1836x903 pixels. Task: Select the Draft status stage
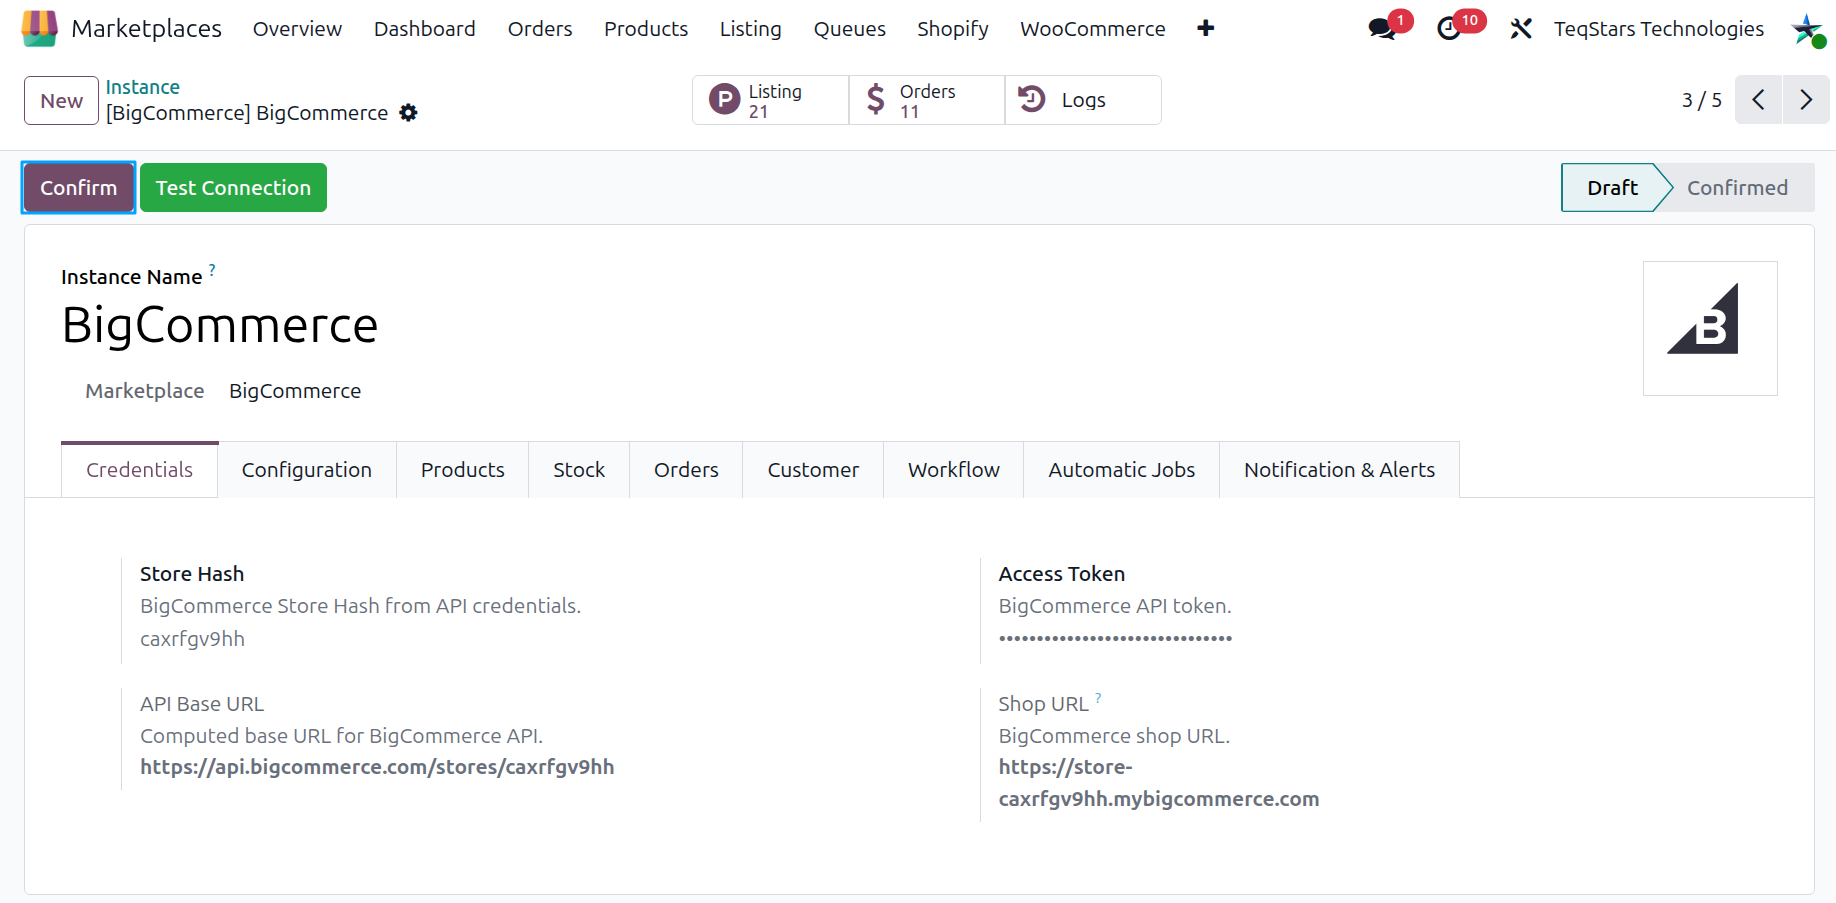tap(1612, 187)
